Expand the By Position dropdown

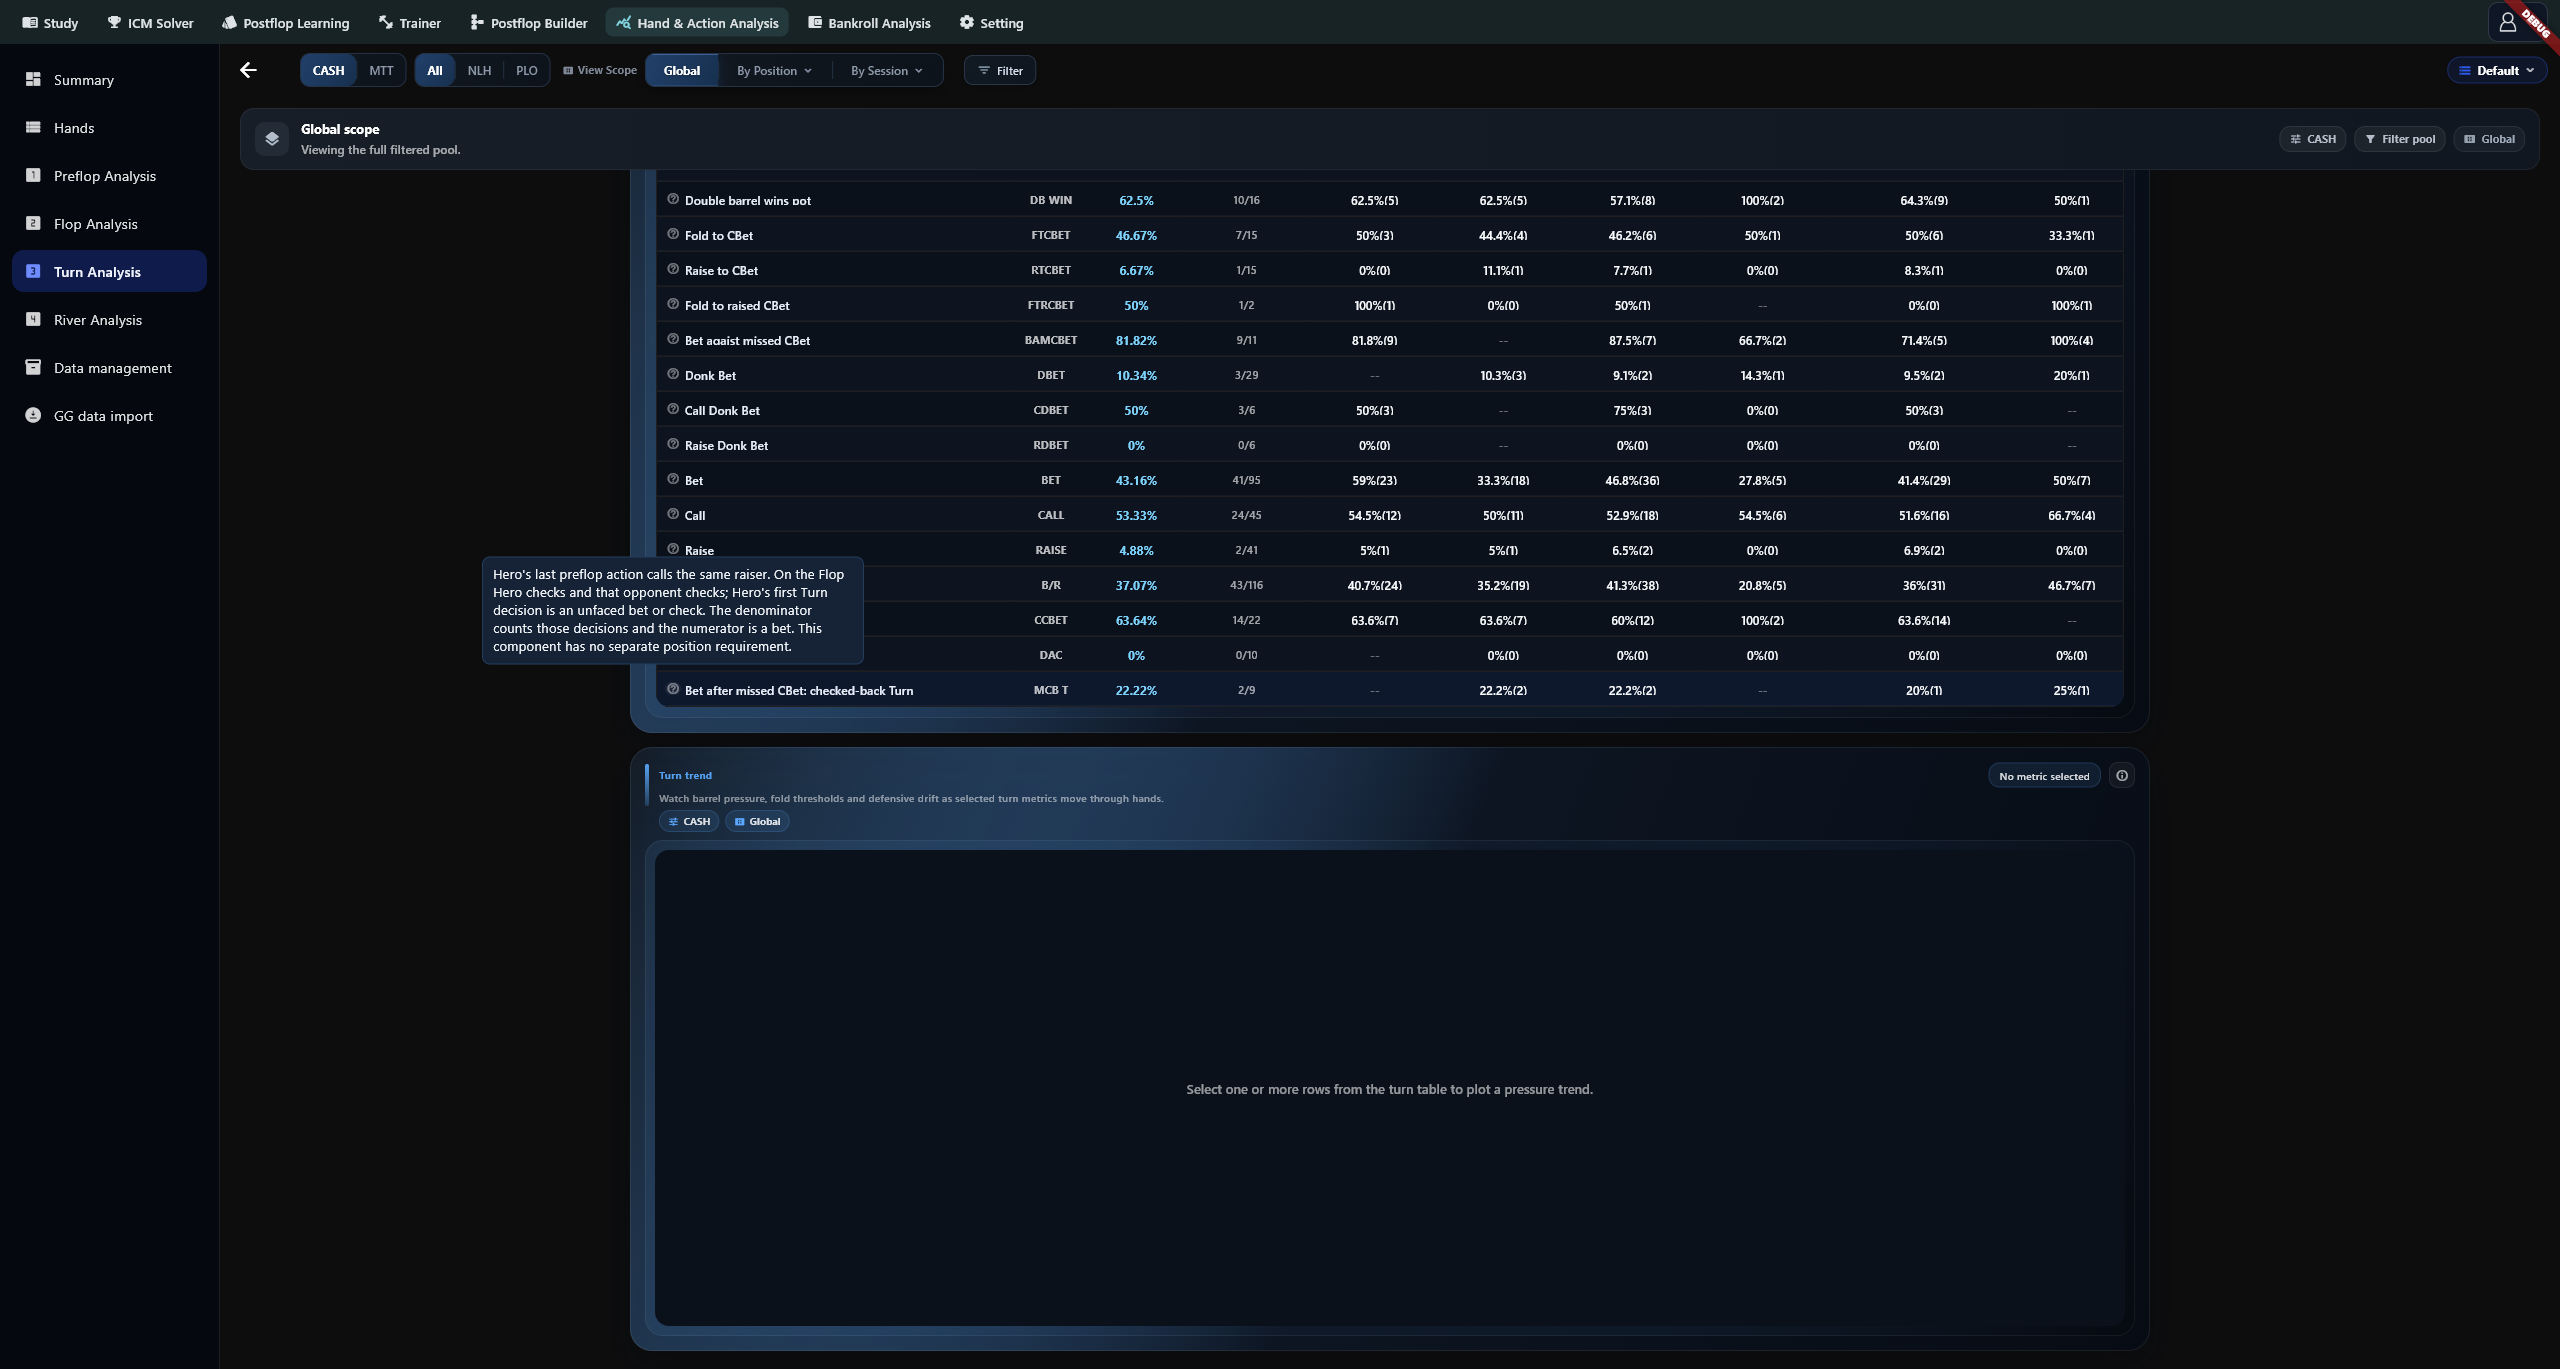pyautogui.click(x=775, y=70)
